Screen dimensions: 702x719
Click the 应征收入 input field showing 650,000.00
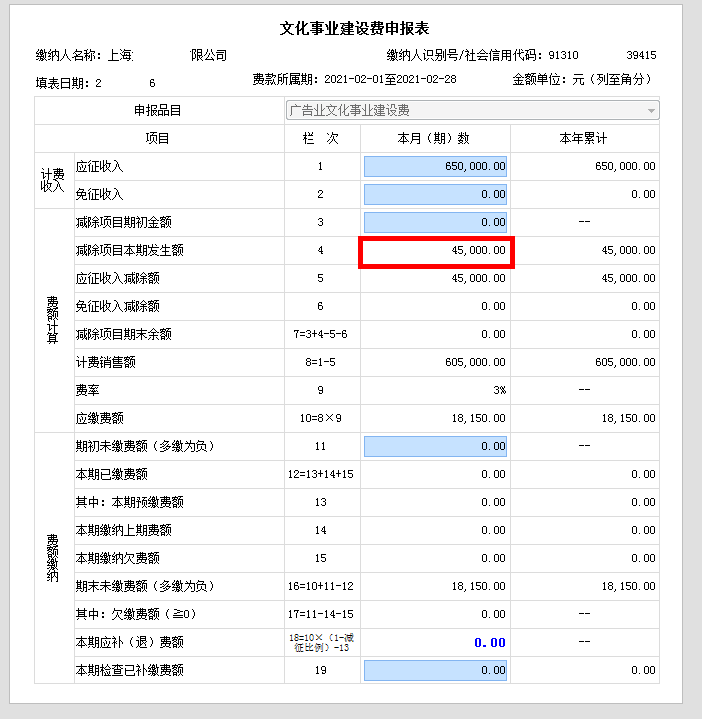click(435, 166)
